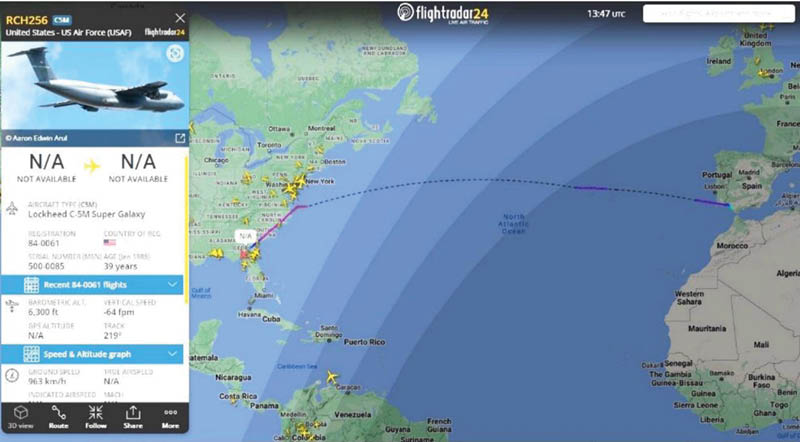Expand the Speed & Altitude graph section
800x442 pixels.
(x=173, y=353)
